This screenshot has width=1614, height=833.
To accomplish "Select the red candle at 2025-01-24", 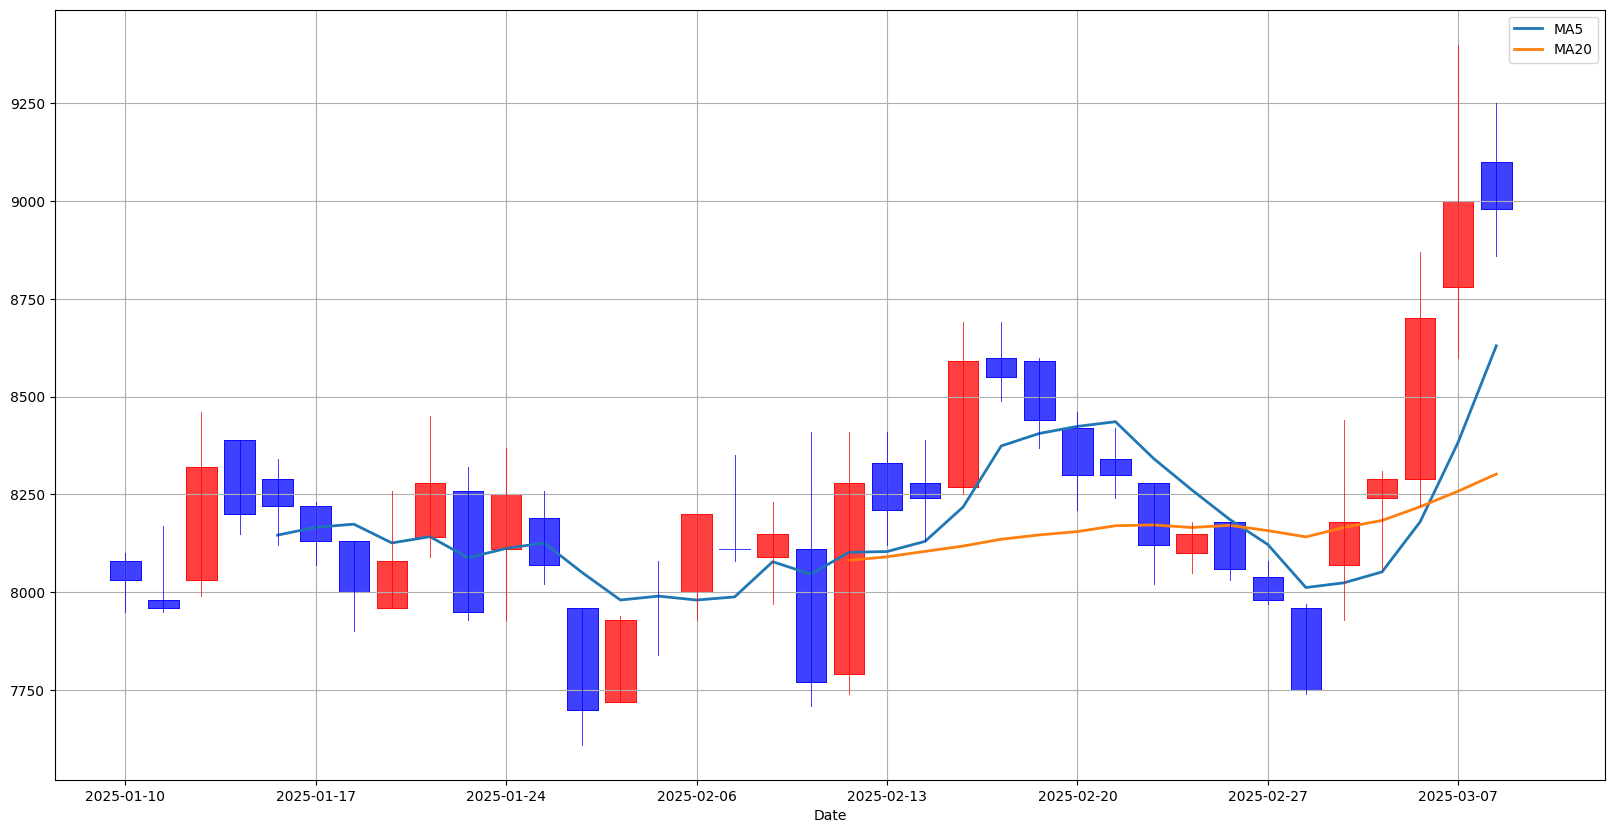I will click(506, 521).
